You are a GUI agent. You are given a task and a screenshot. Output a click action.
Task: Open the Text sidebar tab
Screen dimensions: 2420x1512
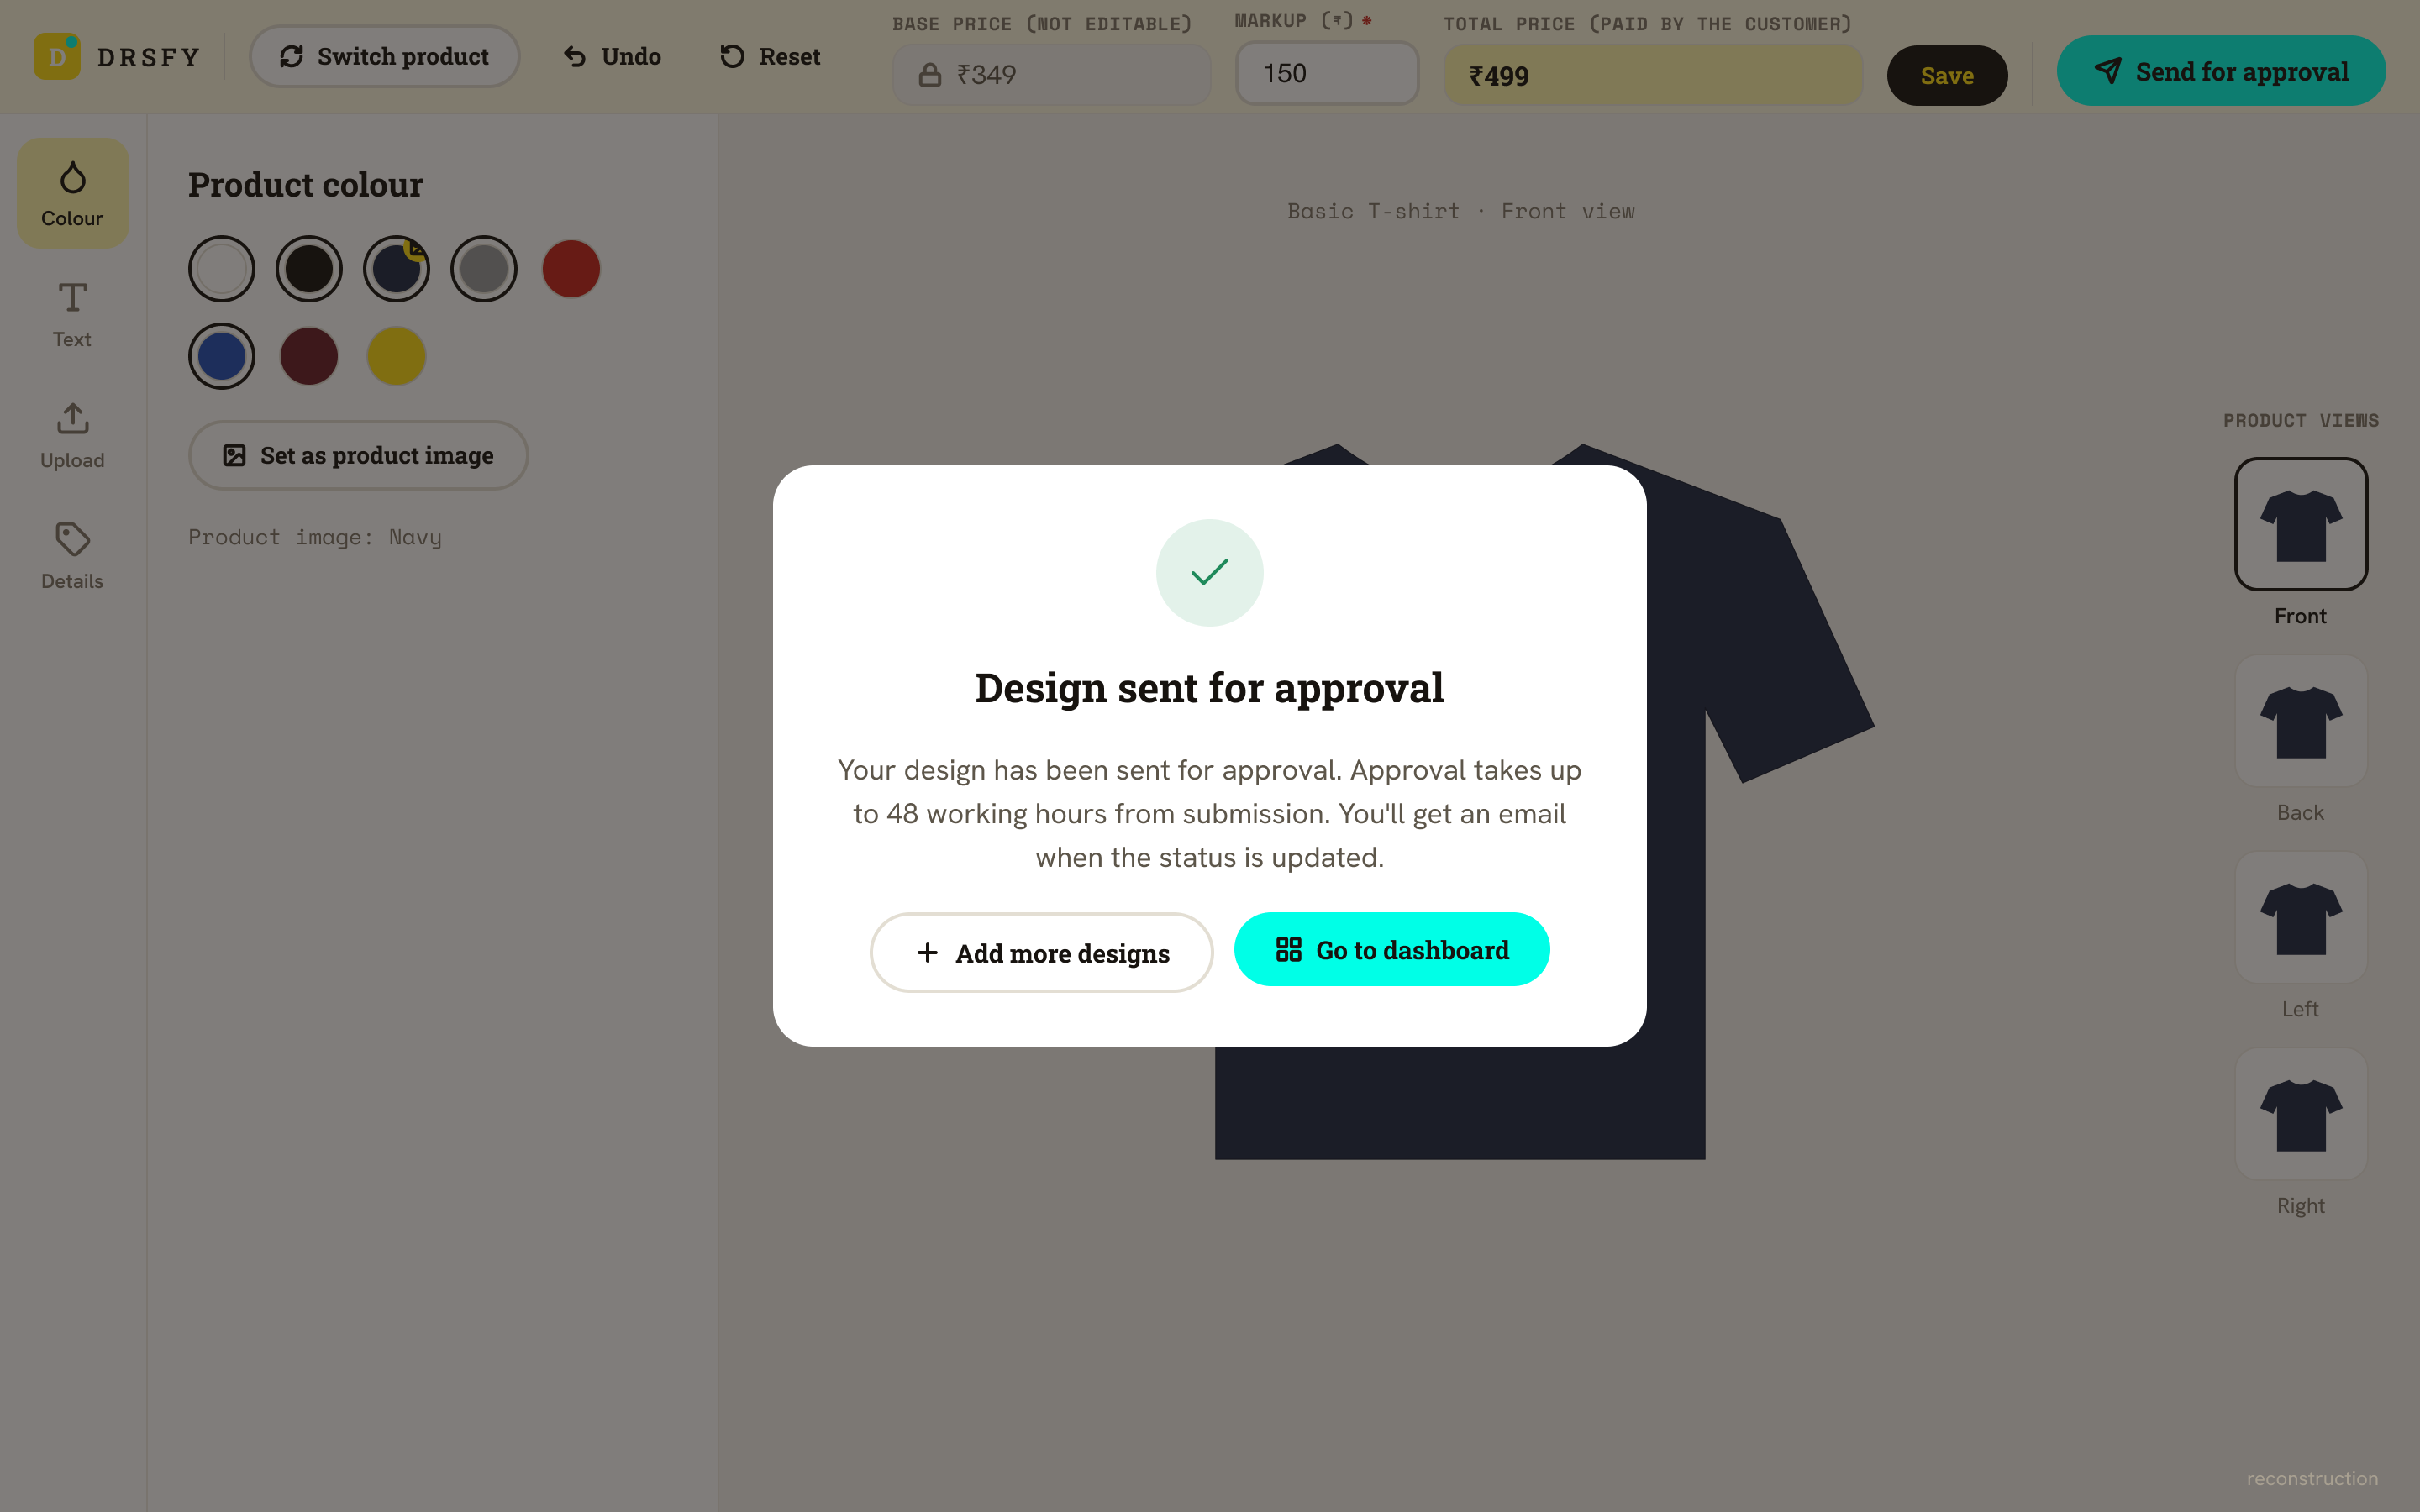[x=72, y=314]
